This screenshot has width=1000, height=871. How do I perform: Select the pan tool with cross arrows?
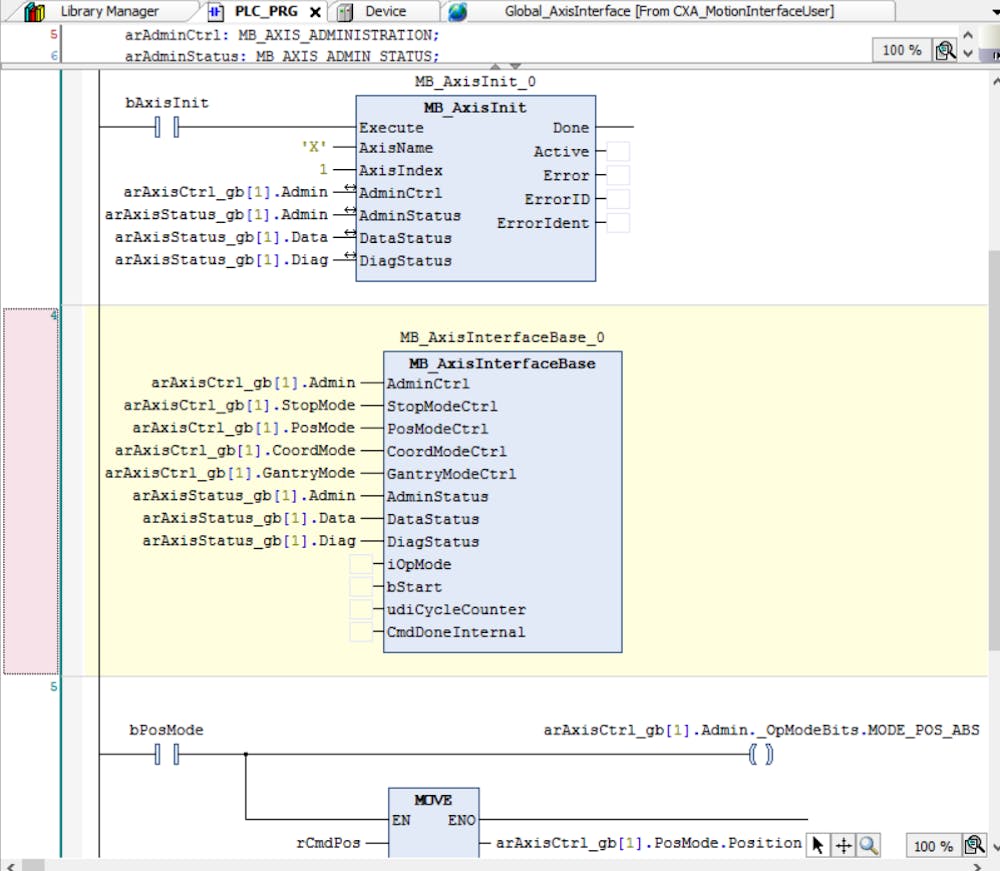tap(841, 845)
